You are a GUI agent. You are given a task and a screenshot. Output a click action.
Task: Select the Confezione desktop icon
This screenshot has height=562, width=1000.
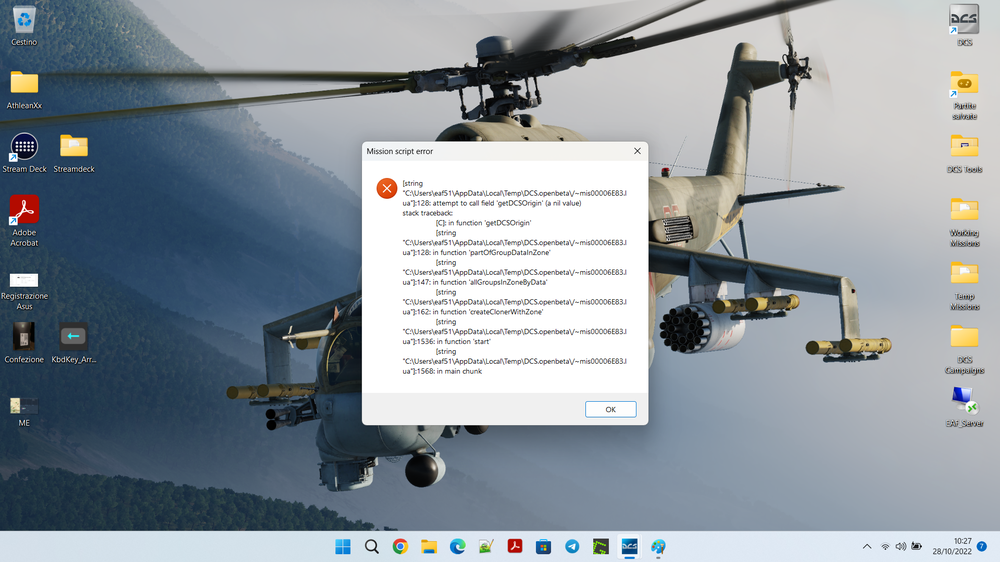point(24,343)
